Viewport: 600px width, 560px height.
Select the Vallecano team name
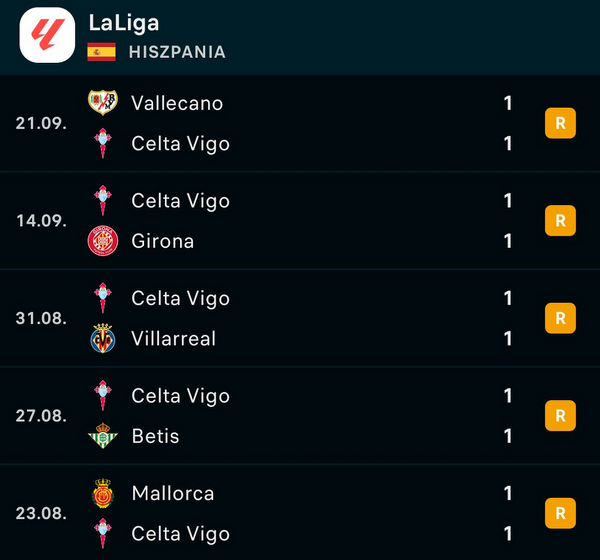click(177, 103)
